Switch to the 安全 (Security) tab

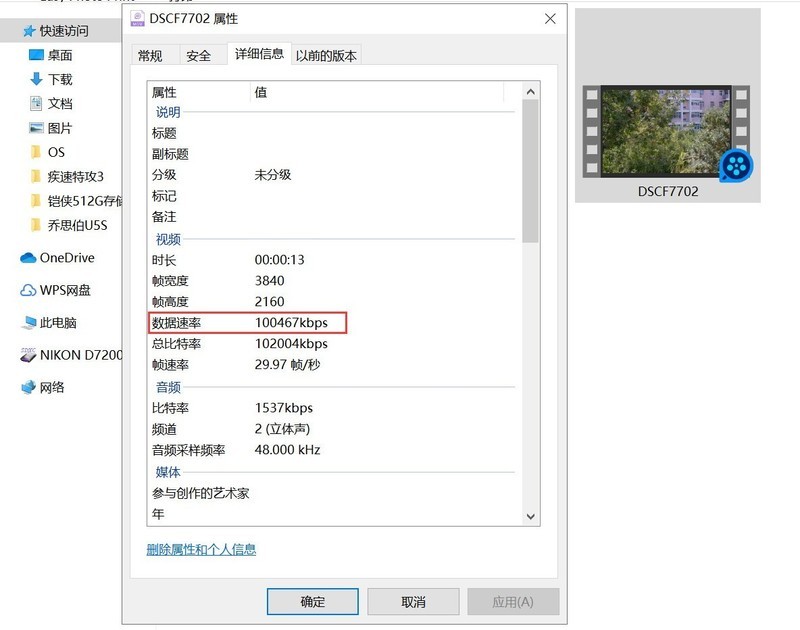201,56
